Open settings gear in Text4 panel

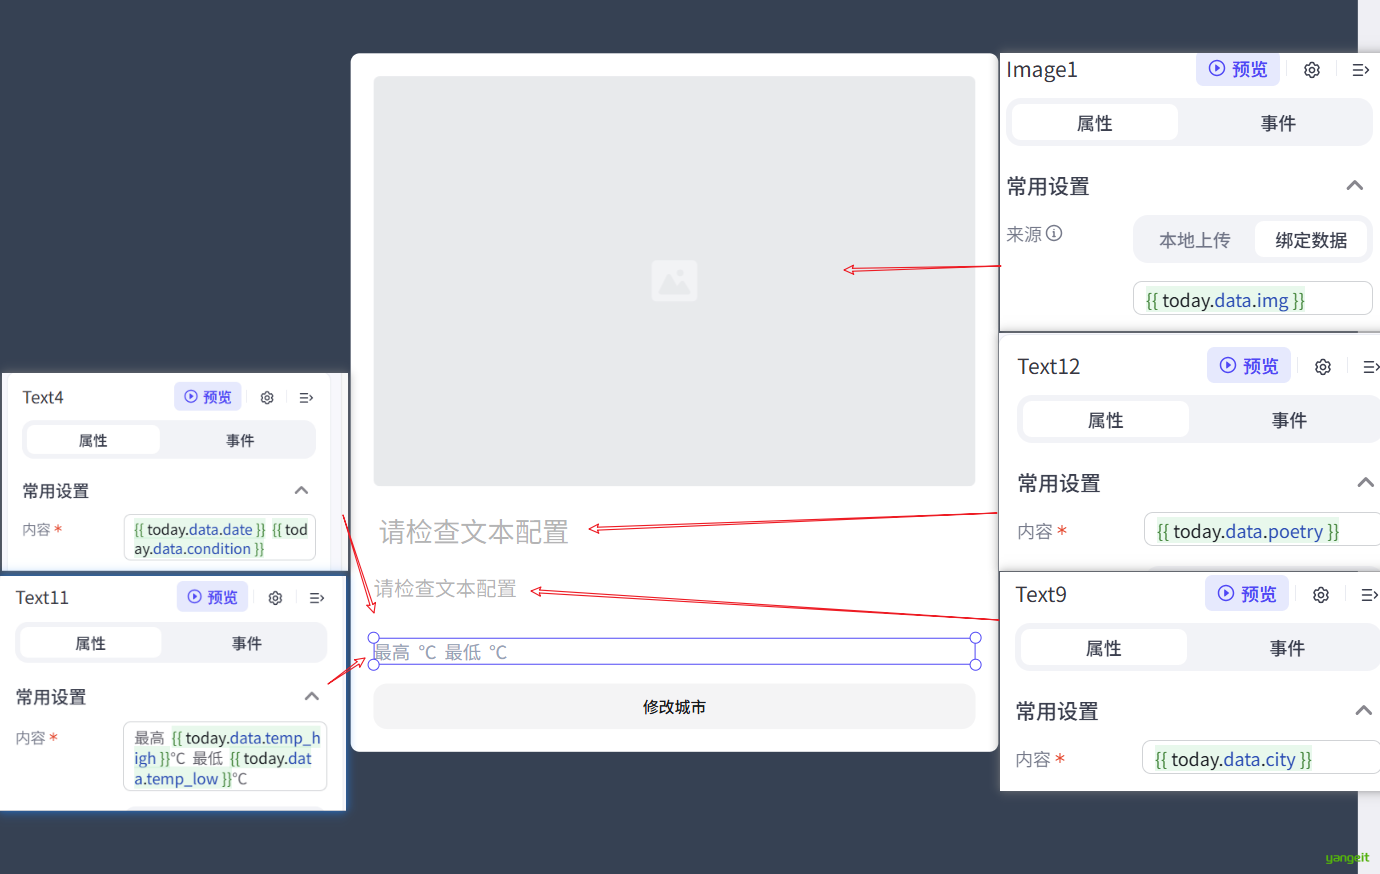click(267, 398)
